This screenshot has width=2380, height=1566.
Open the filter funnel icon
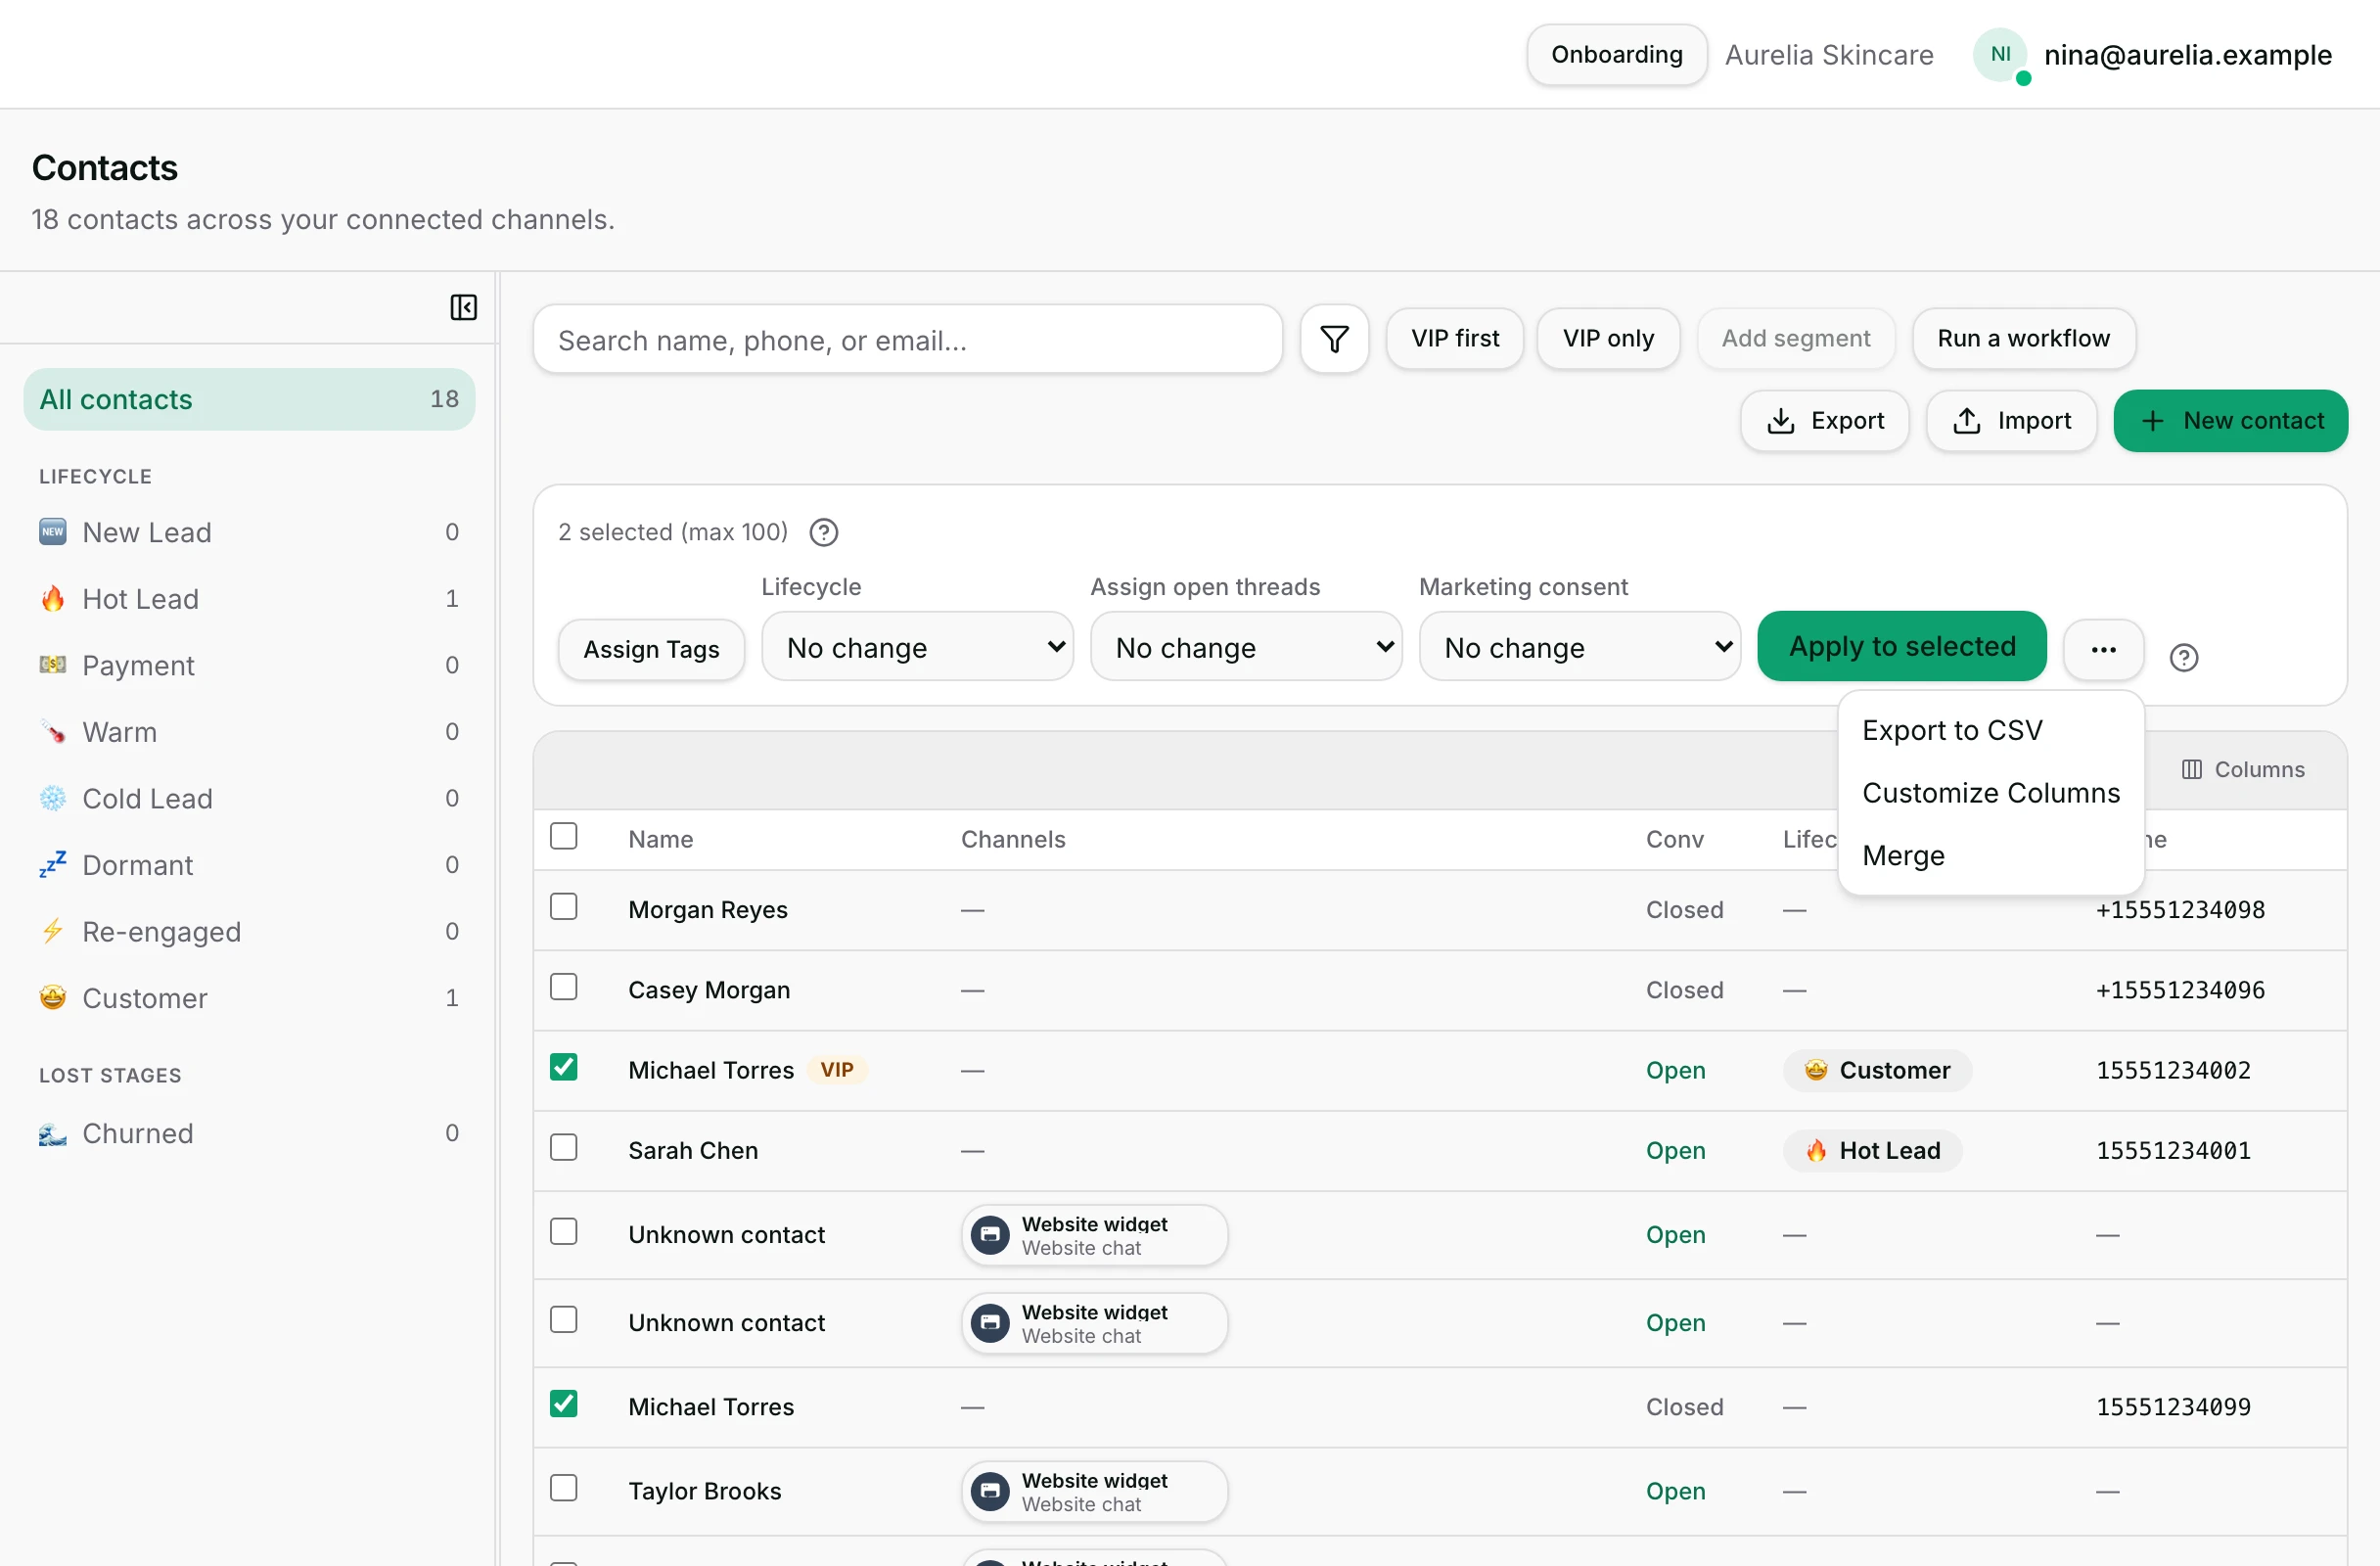pyautogui.click(x=1334, y=339)
